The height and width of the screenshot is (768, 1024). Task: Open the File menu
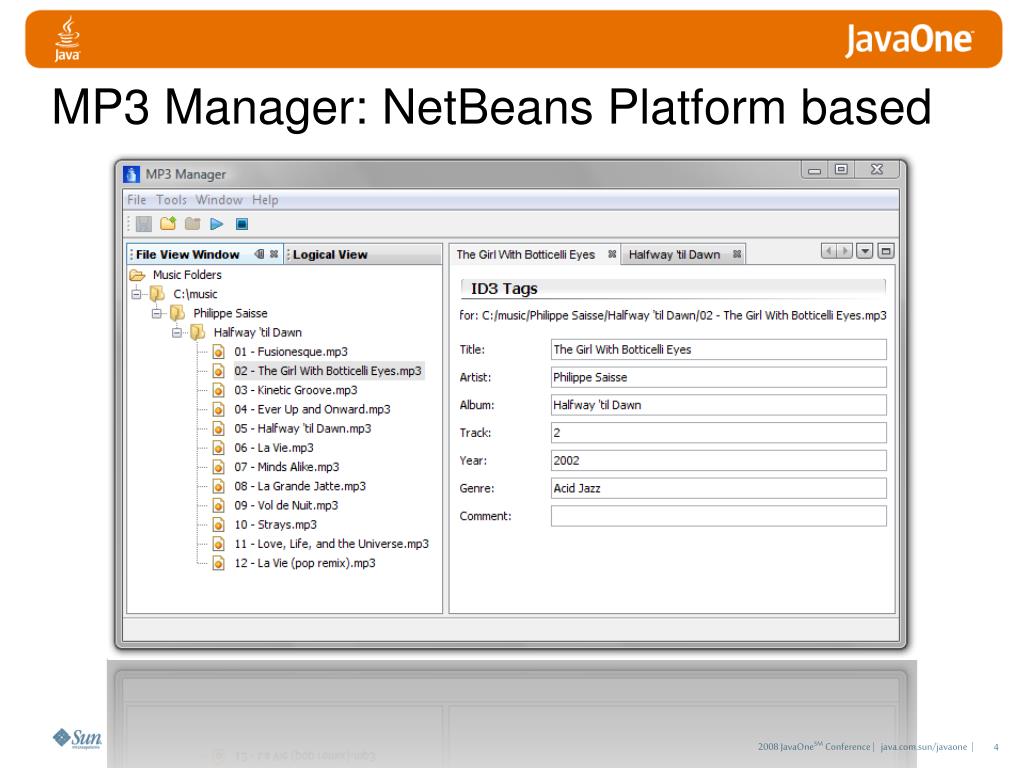[136, 200]
